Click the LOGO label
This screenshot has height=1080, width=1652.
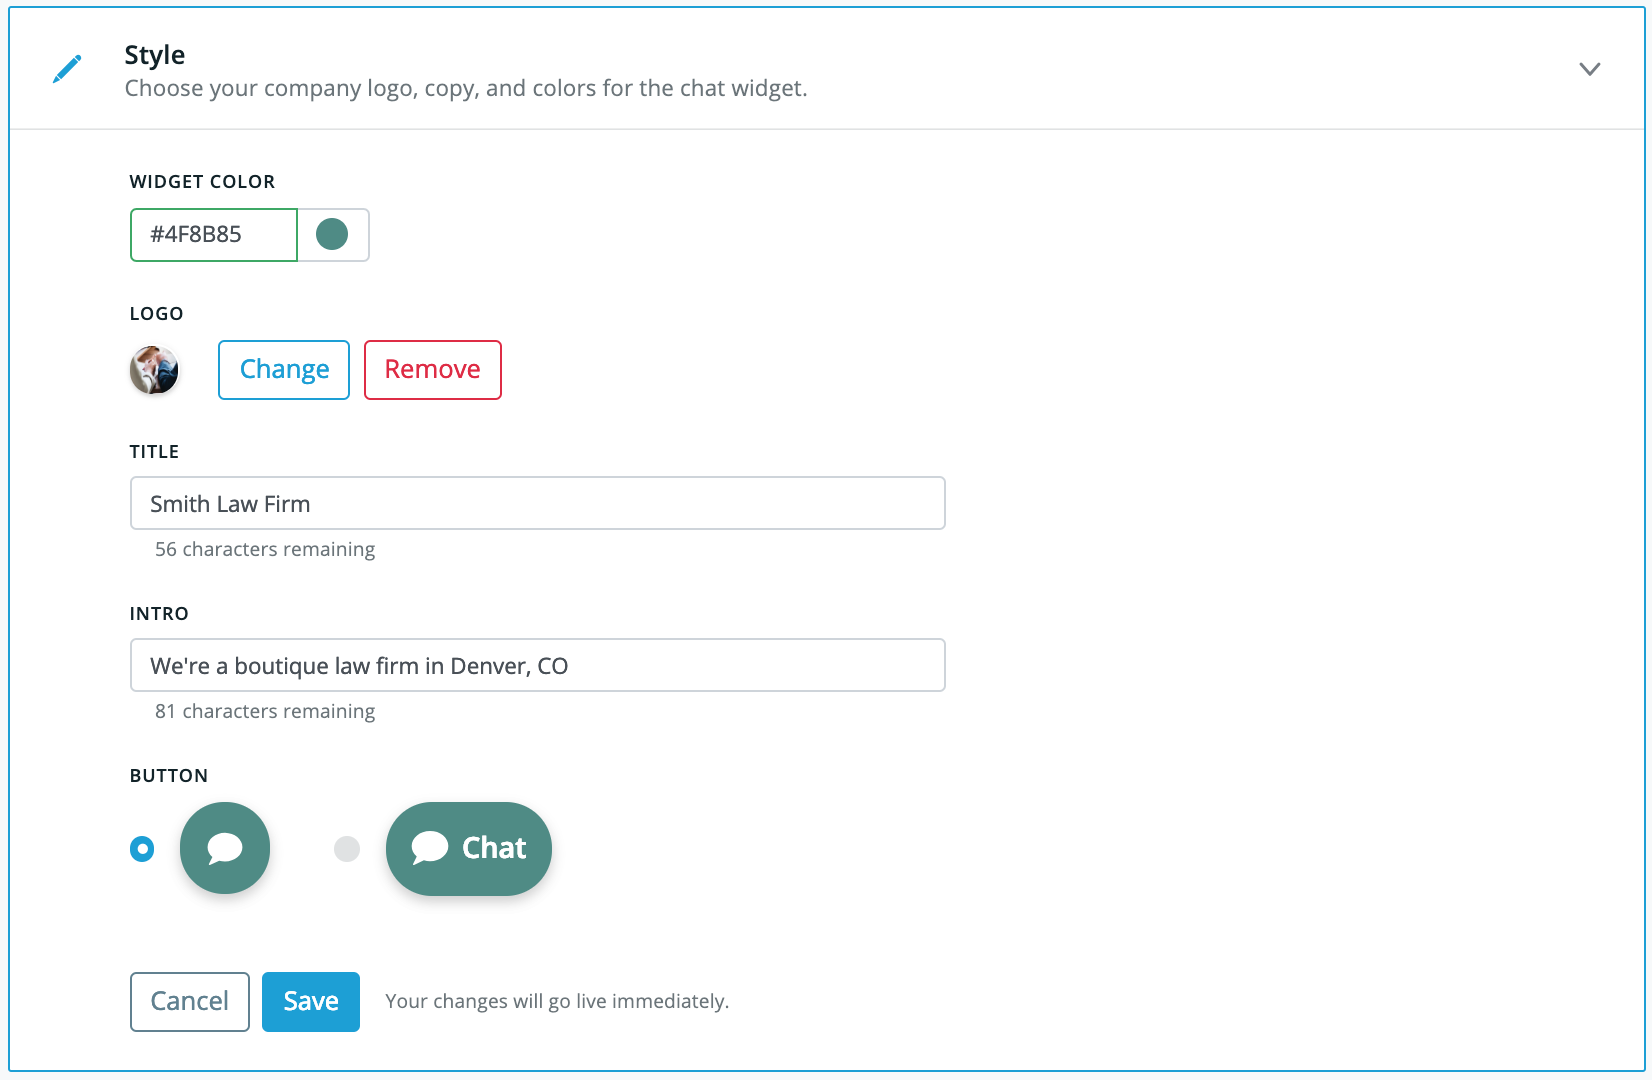coord(157,314)
